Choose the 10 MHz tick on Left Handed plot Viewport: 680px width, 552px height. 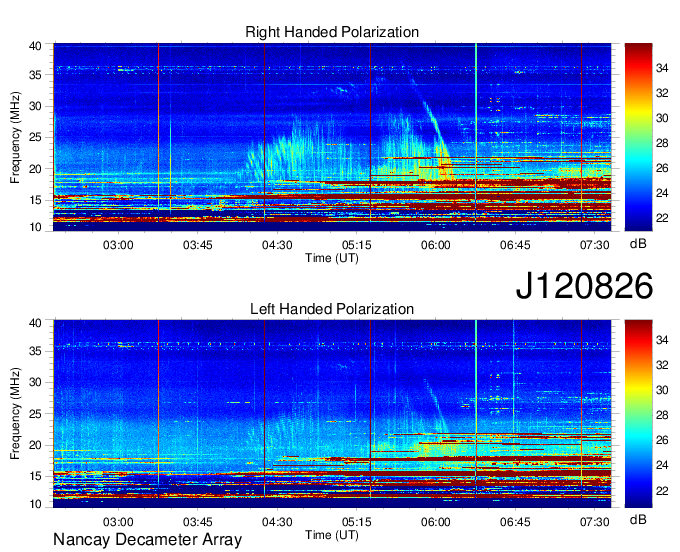pyautogui.click(x=36, y=504)
